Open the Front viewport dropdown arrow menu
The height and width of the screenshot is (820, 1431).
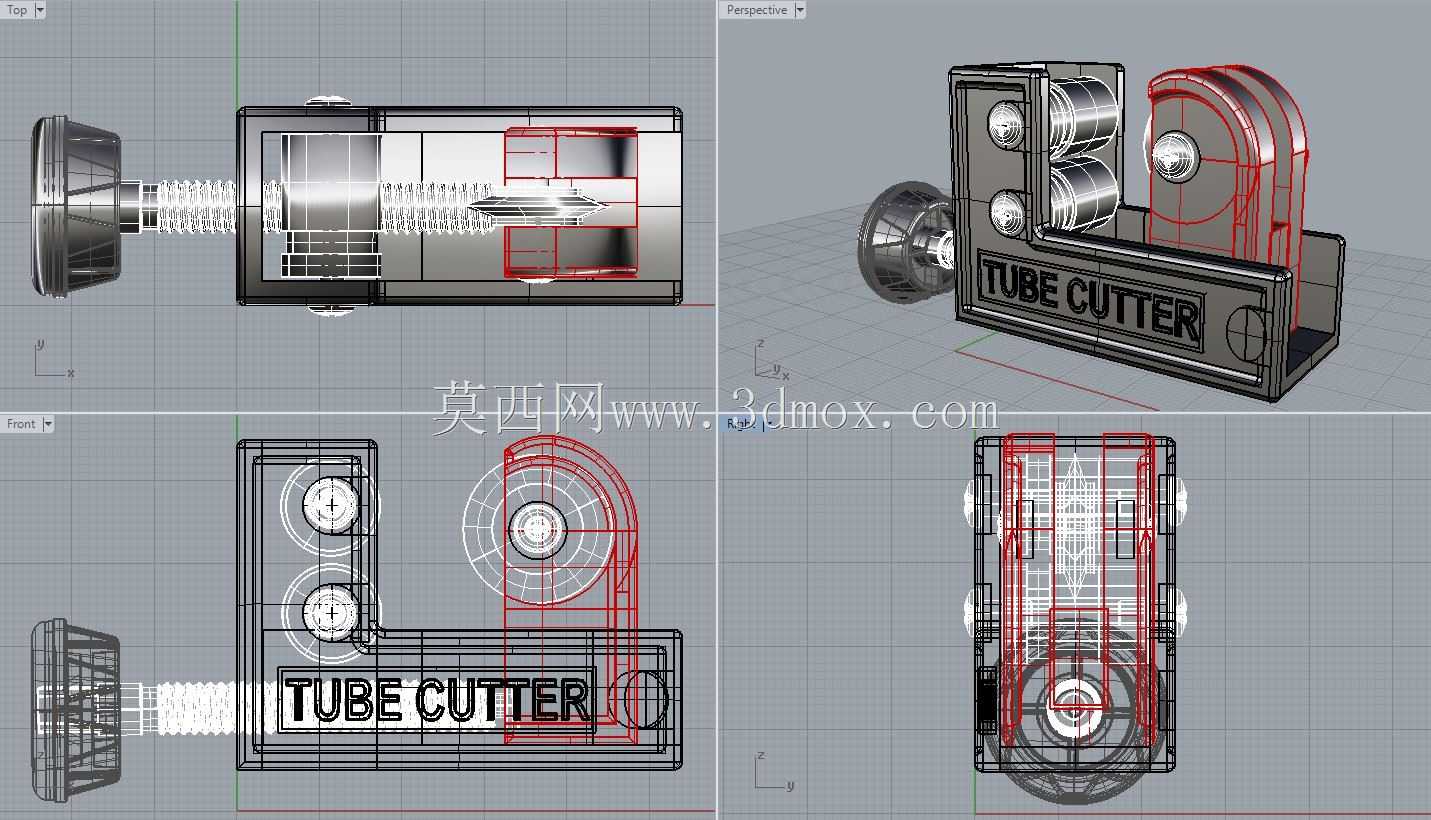click(x=47, y=424)
